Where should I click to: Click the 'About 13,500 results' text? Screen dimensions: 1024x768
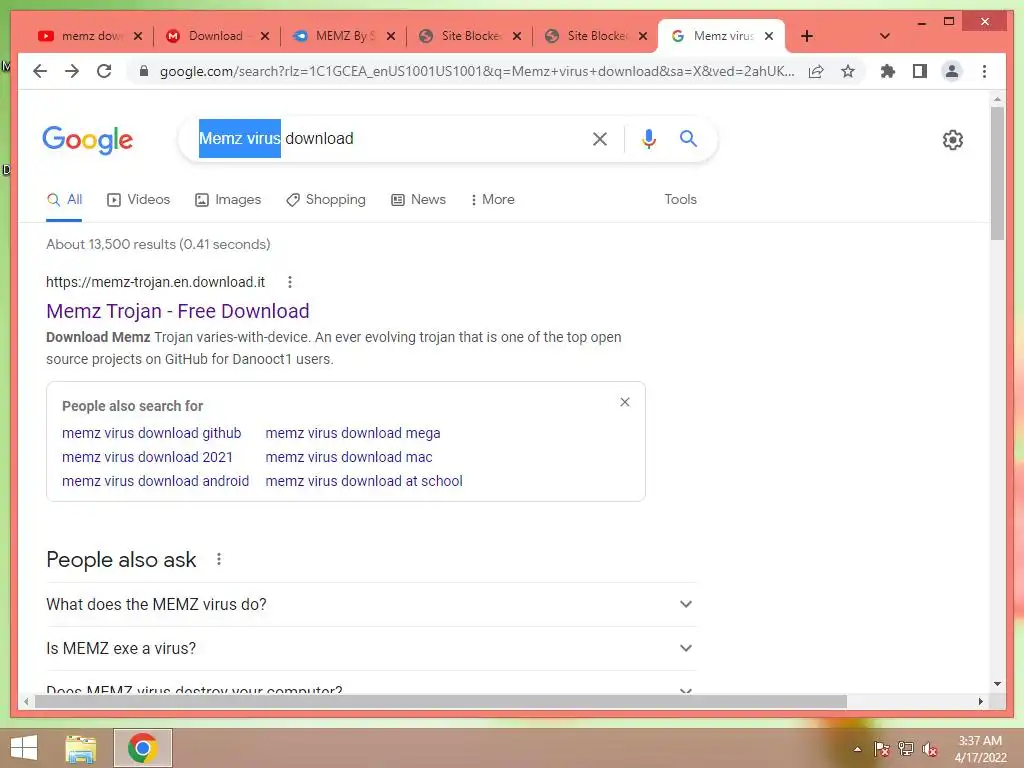coord(158,244)
